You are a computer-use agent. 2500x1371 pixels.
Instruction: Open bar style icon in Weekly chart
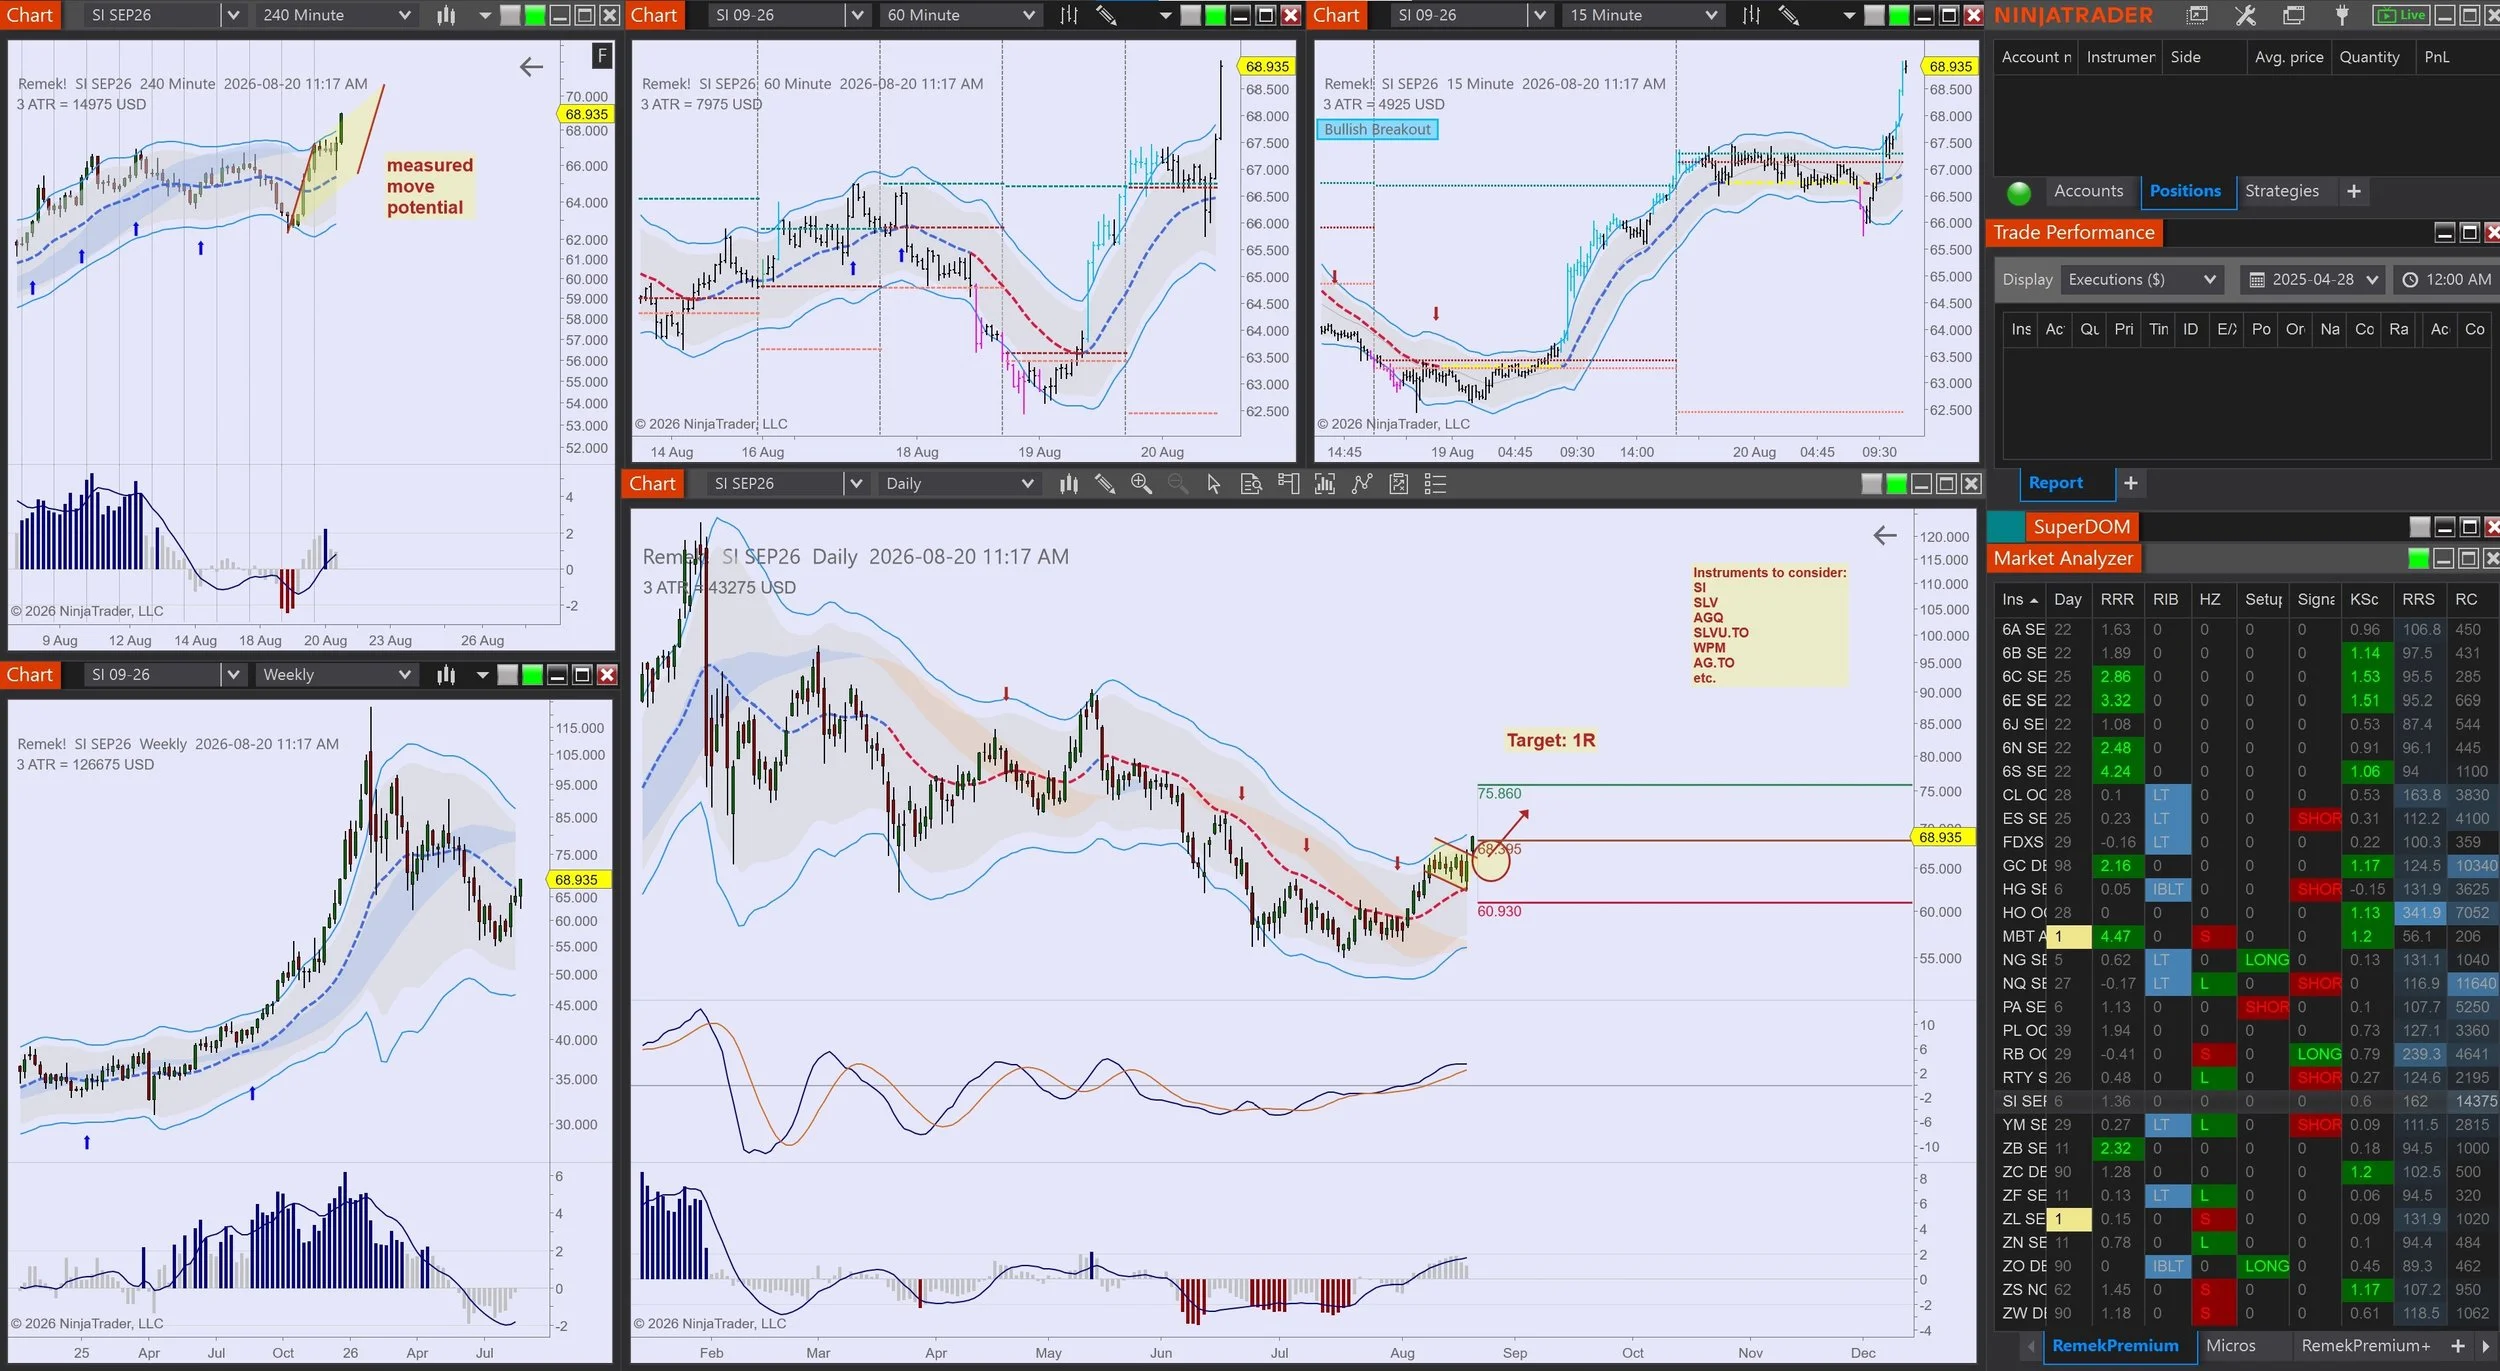[x=446, y=675]
